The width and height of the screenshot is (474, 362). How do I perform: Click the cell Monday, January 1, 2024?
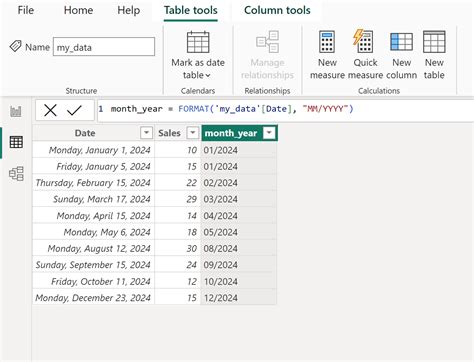click(x=94, y=150)
